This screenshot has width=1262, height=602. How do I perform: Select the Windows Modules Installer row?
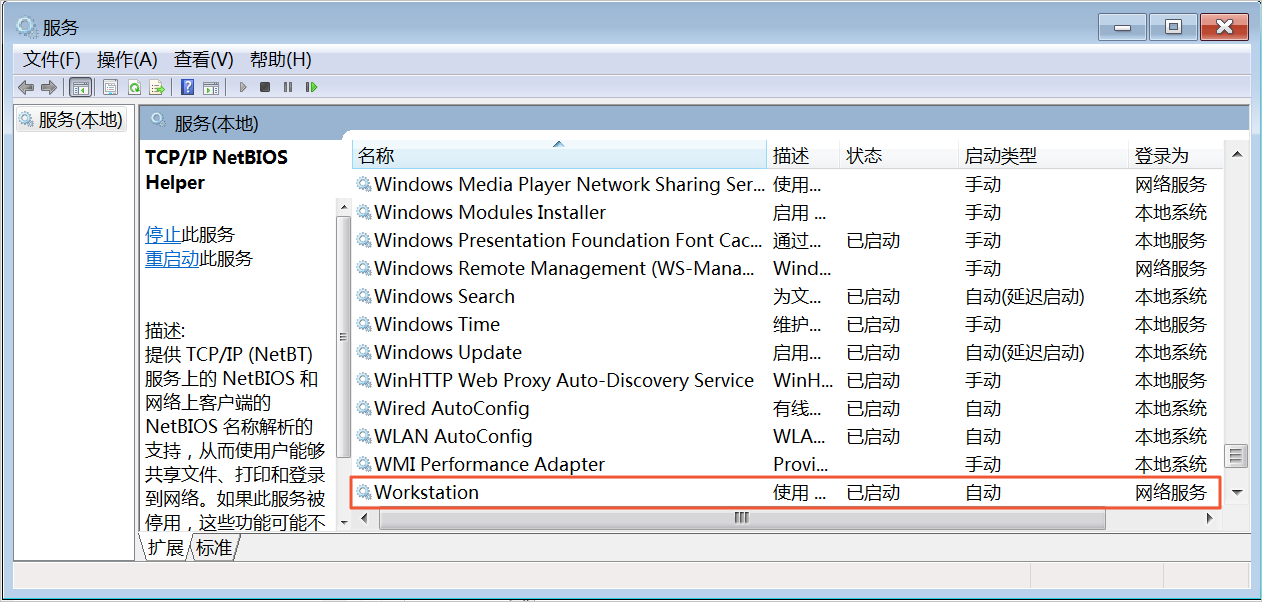tap(787, 212)
